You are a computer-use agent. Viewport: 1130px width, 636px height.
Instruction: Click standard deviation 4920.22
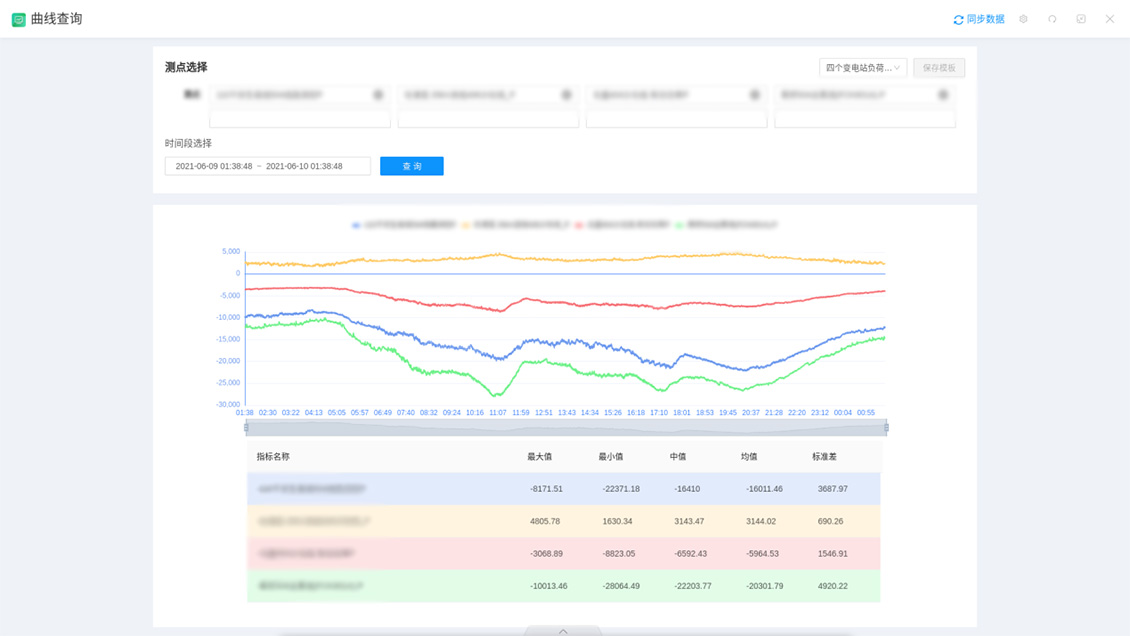(832, 586)
